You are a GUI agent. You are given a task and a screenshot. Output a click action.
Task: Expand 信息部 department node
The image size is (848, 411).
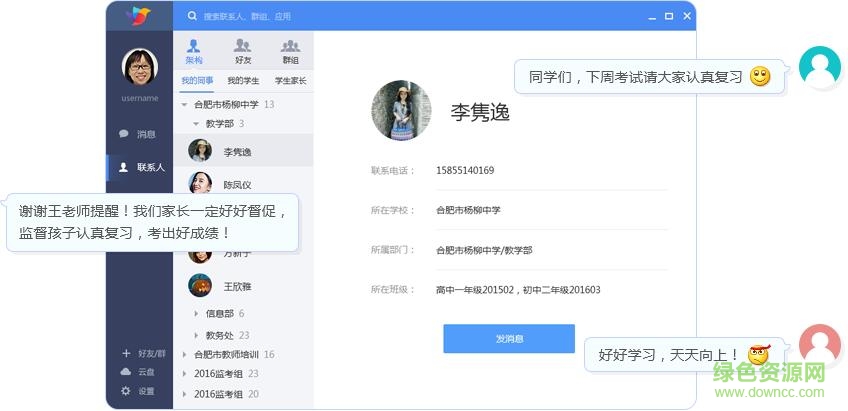(x=196, y=313)
